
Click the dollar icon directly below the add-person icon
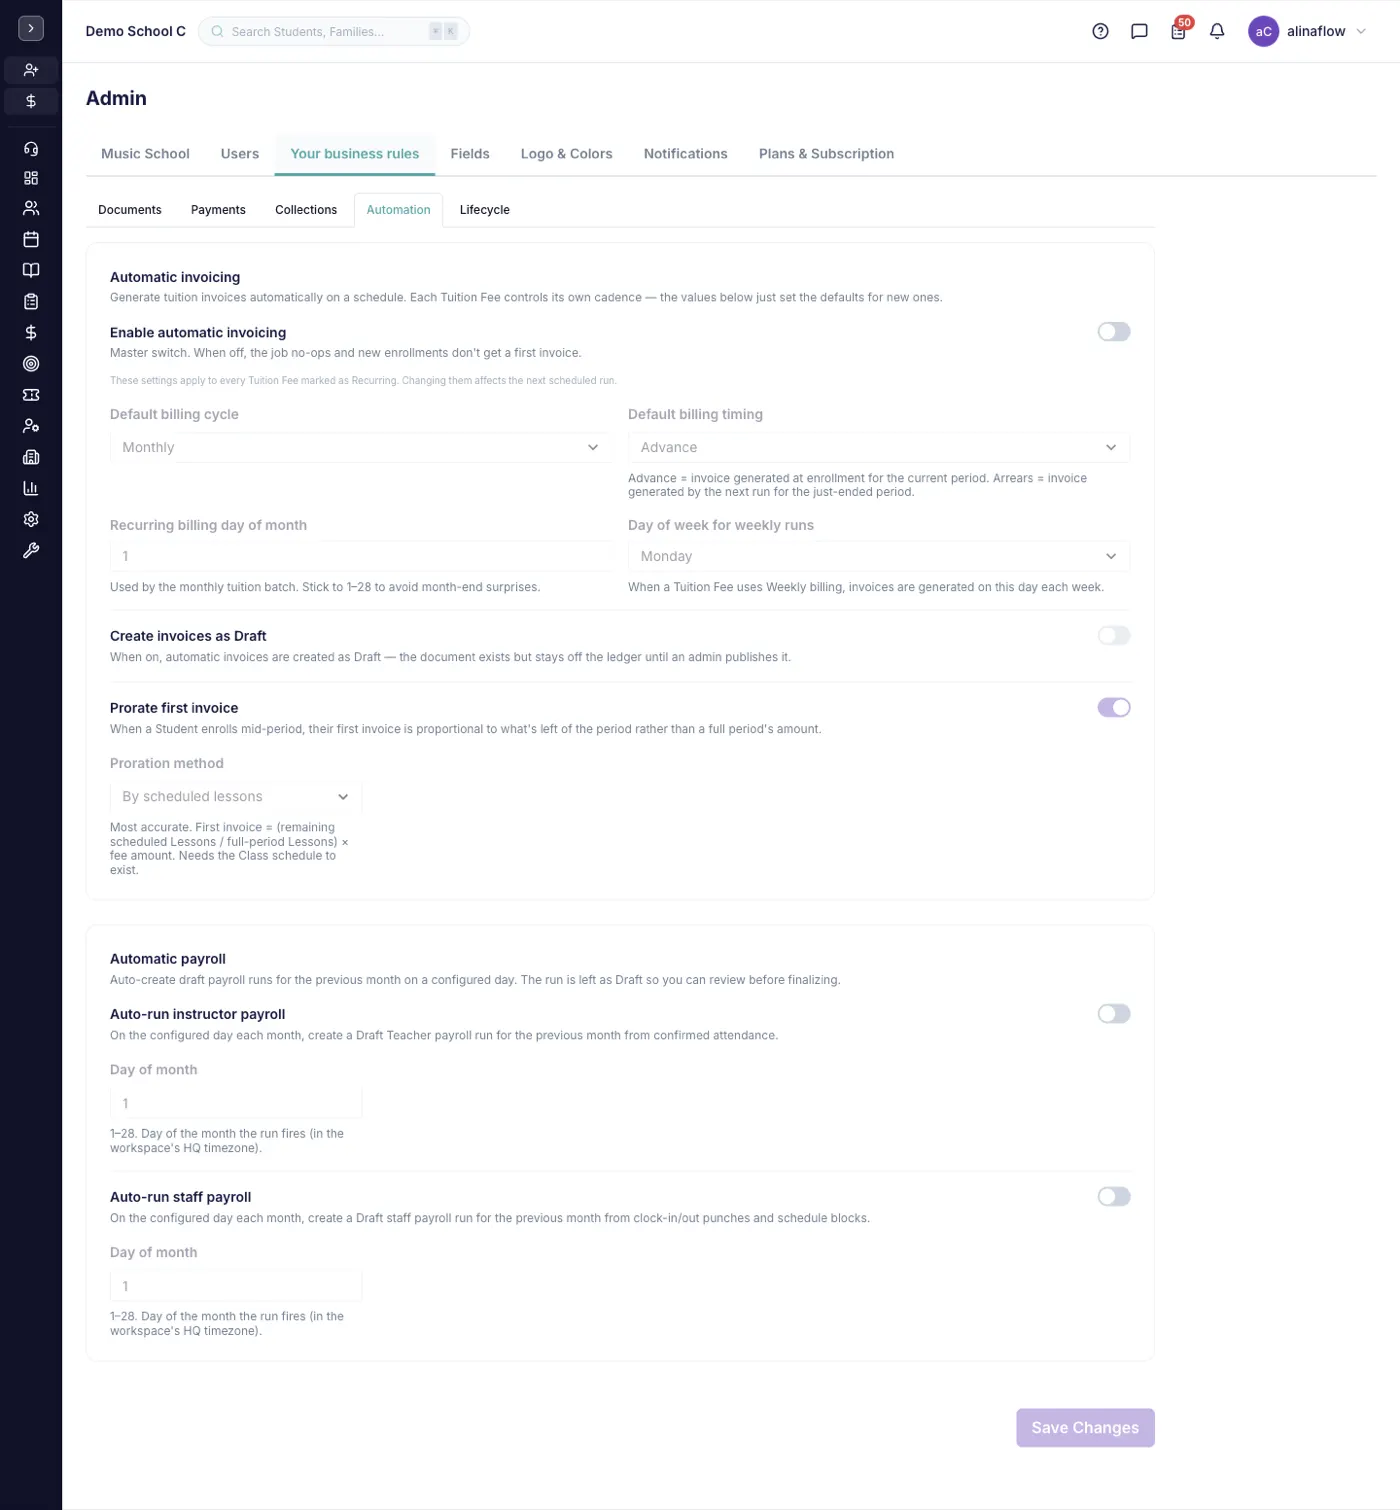pyautogui.click(x=31, y=101)
